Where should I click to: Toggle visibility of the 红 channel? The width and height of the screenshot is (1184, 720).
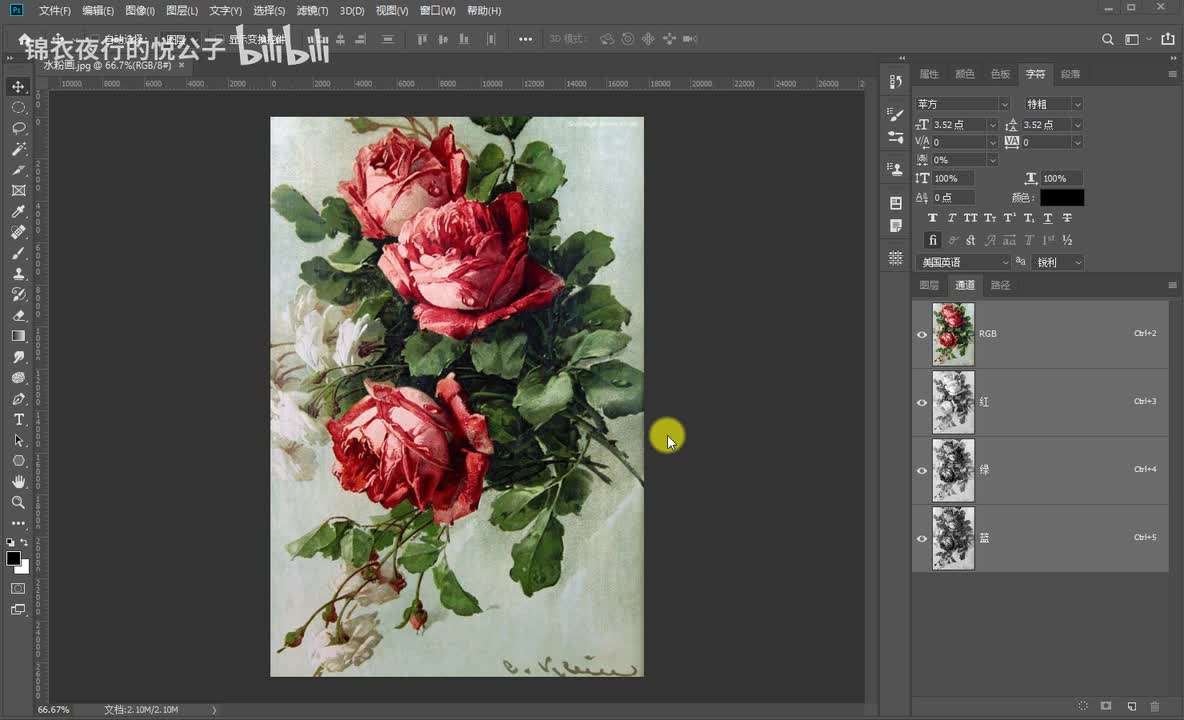click(922, 402)
